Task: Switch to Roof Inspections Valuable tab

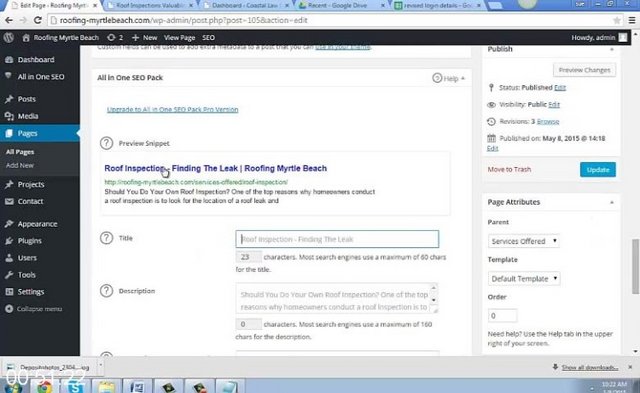Action: tap(149, 6)
